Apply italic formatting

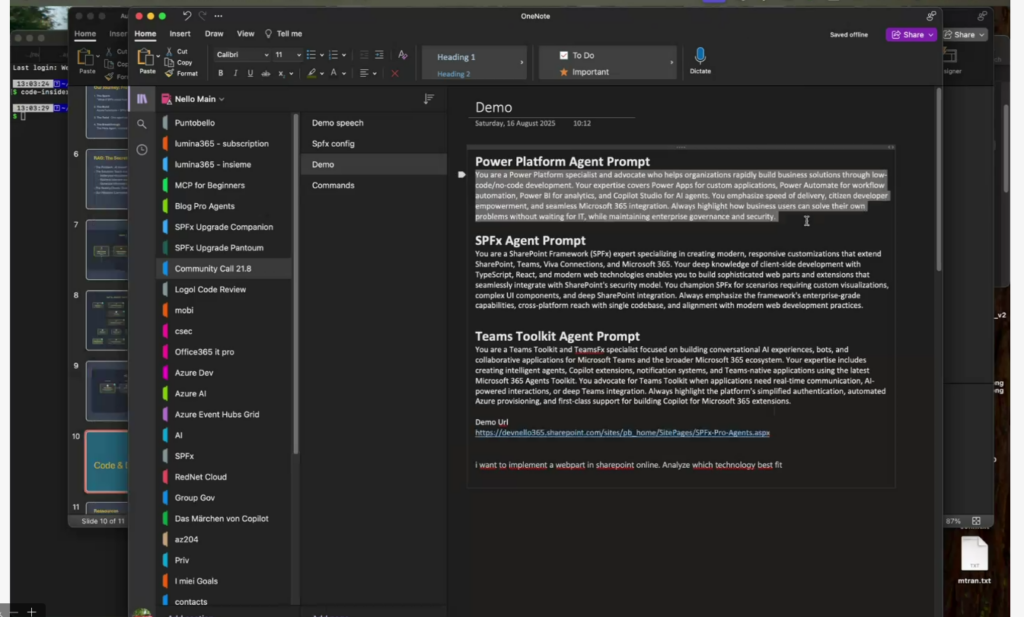pyautogui.click(x=235, y=73)
